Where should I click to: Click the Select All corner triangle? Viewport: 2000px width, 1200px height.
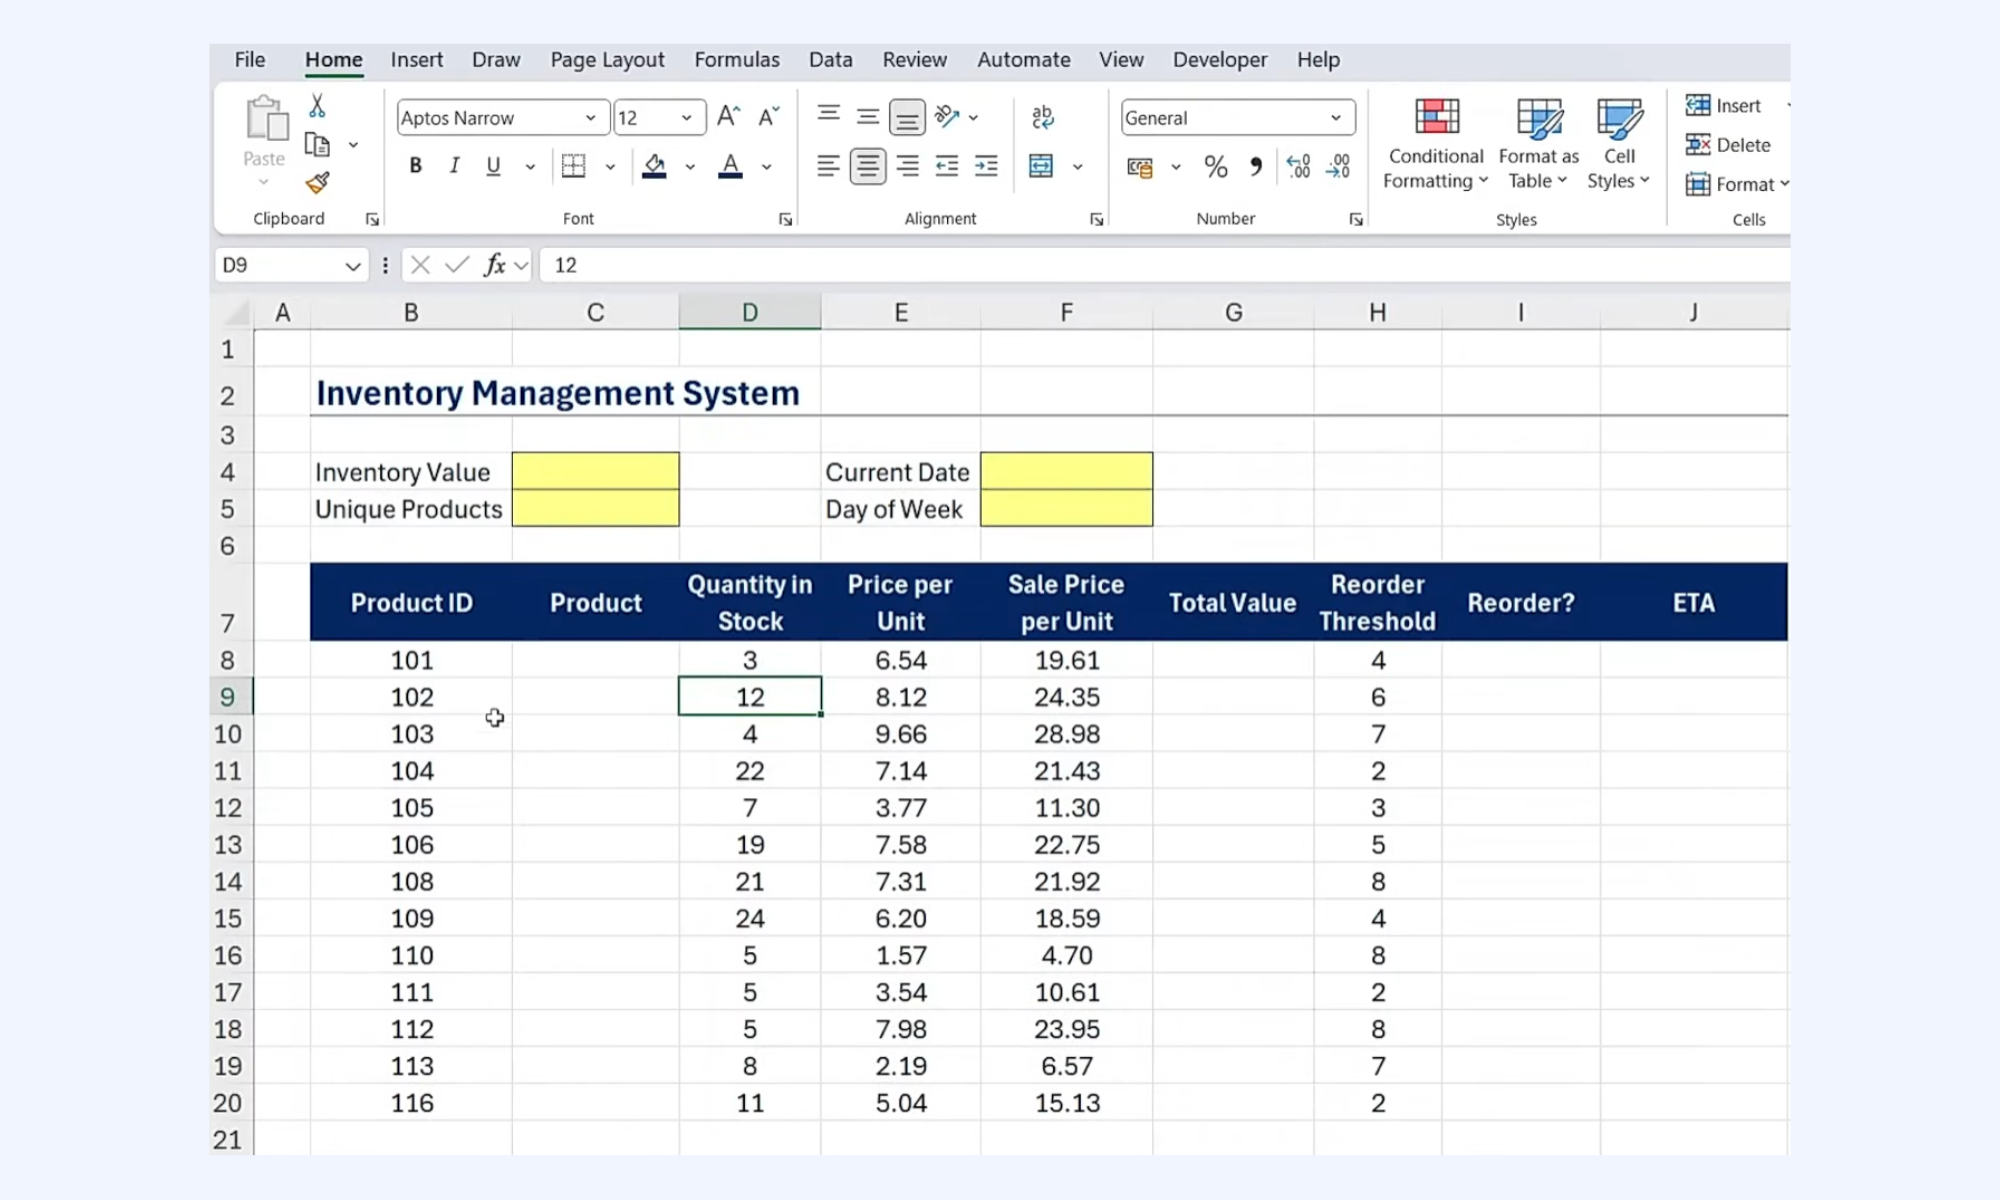tap(236, 313)
